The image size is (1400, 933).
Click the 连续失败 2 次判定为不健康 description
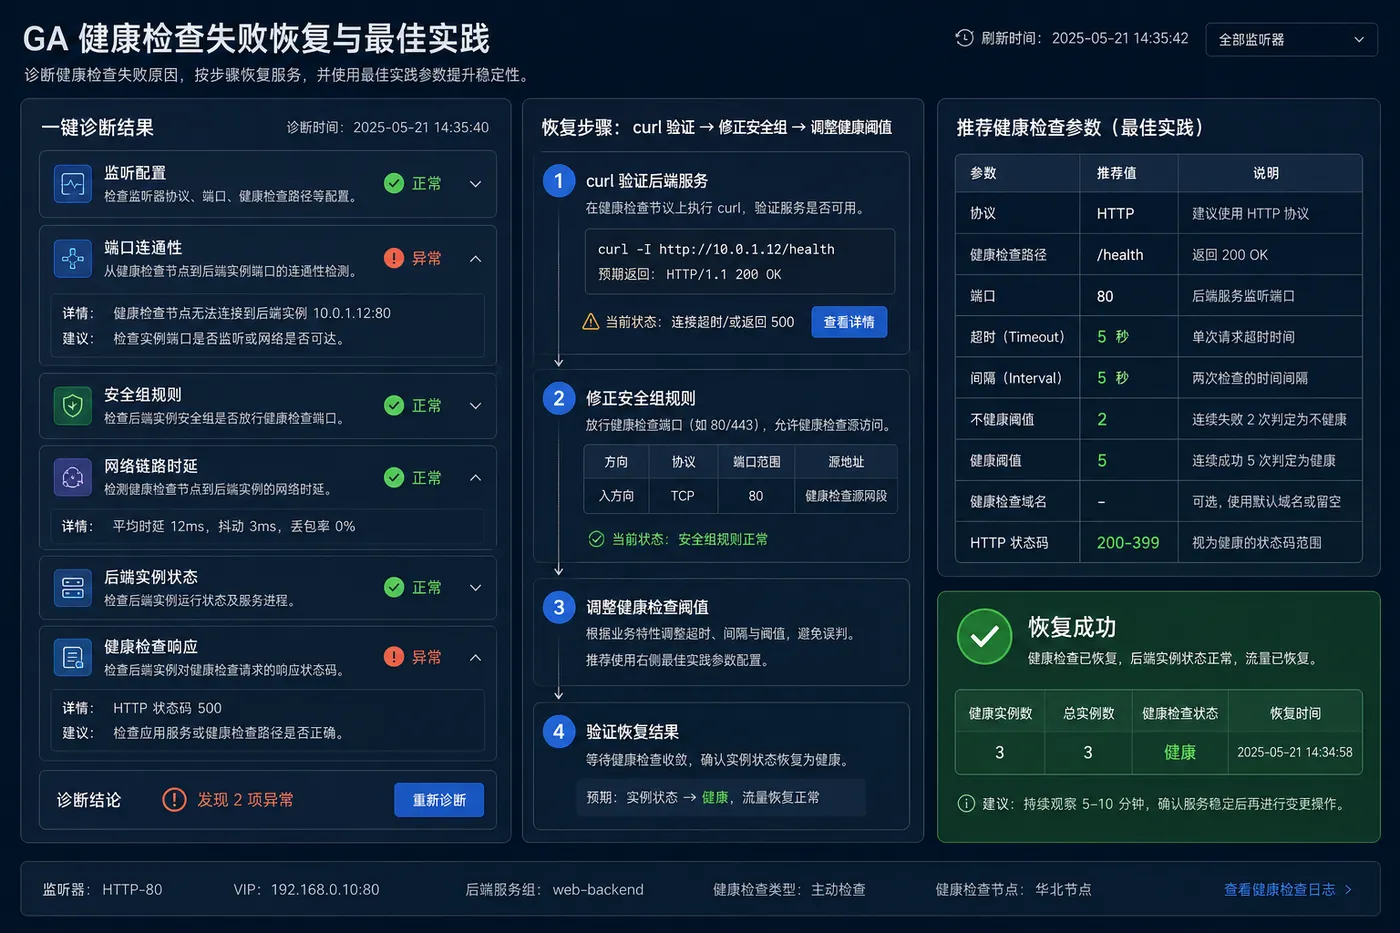point(1269,419)
